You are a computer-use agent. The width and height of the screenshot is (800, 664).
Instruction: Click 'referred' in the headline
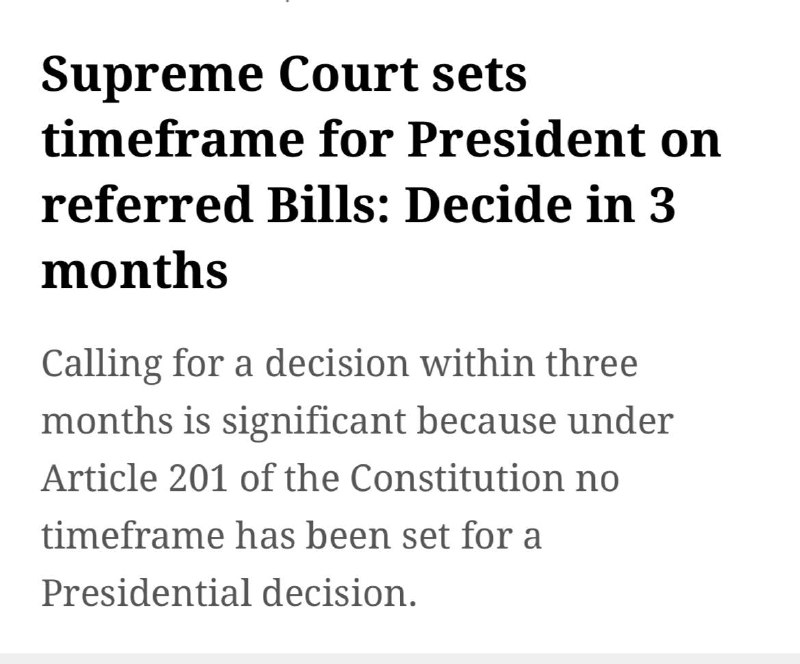(x=147, y=205)
